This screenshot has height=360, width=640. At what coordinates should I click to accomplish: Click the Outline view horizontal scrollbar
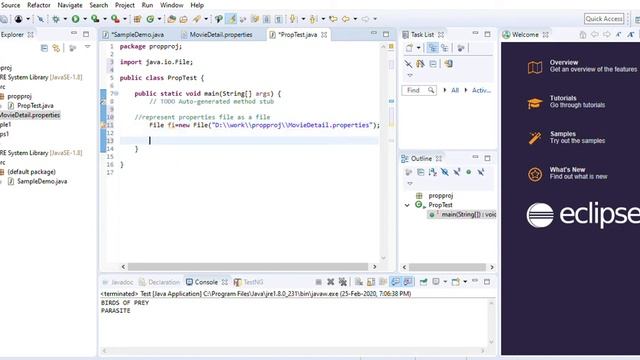[x=448, y=267]
